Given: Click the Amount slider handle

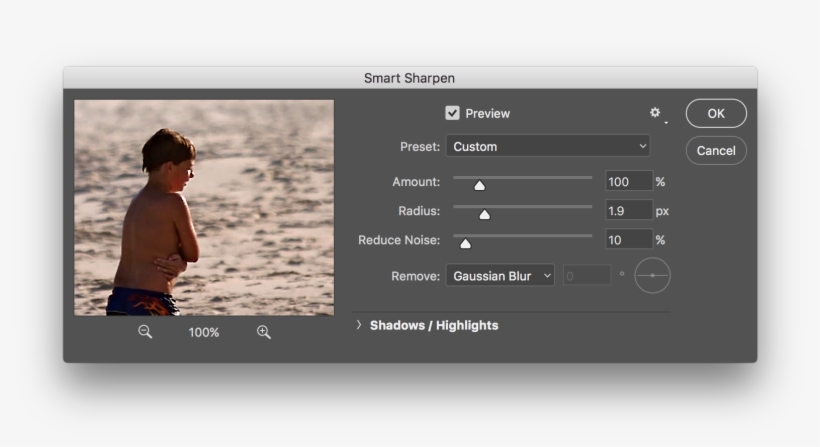Looking at the screenshot, I should point(480,186).
